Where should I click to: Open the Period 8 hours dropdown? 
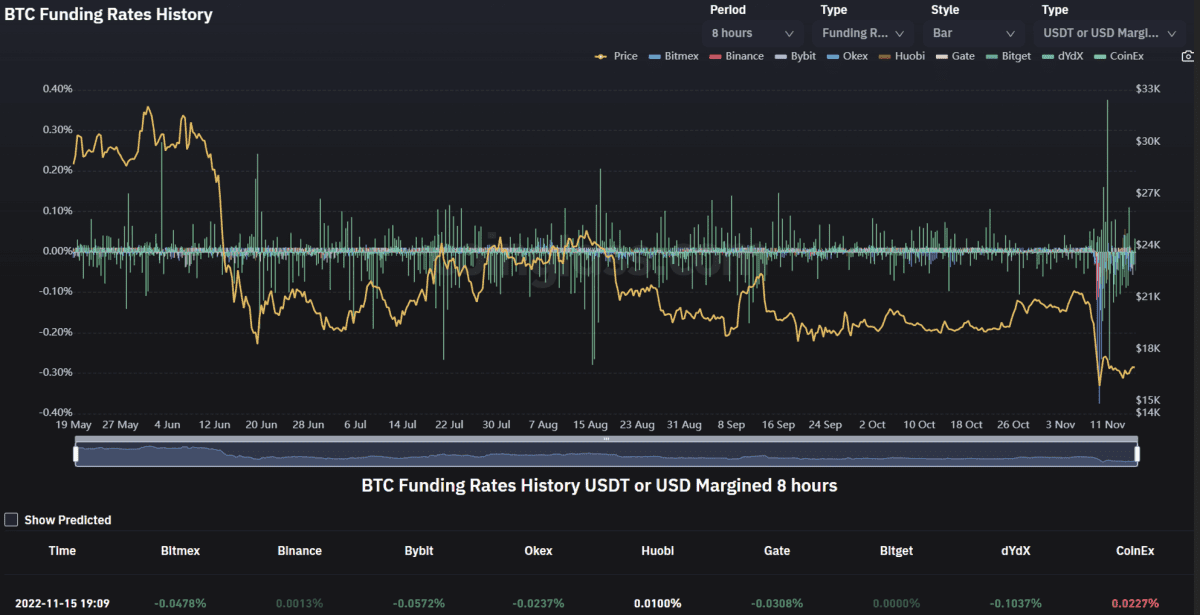pyautogui.click(x=753, y=33)
